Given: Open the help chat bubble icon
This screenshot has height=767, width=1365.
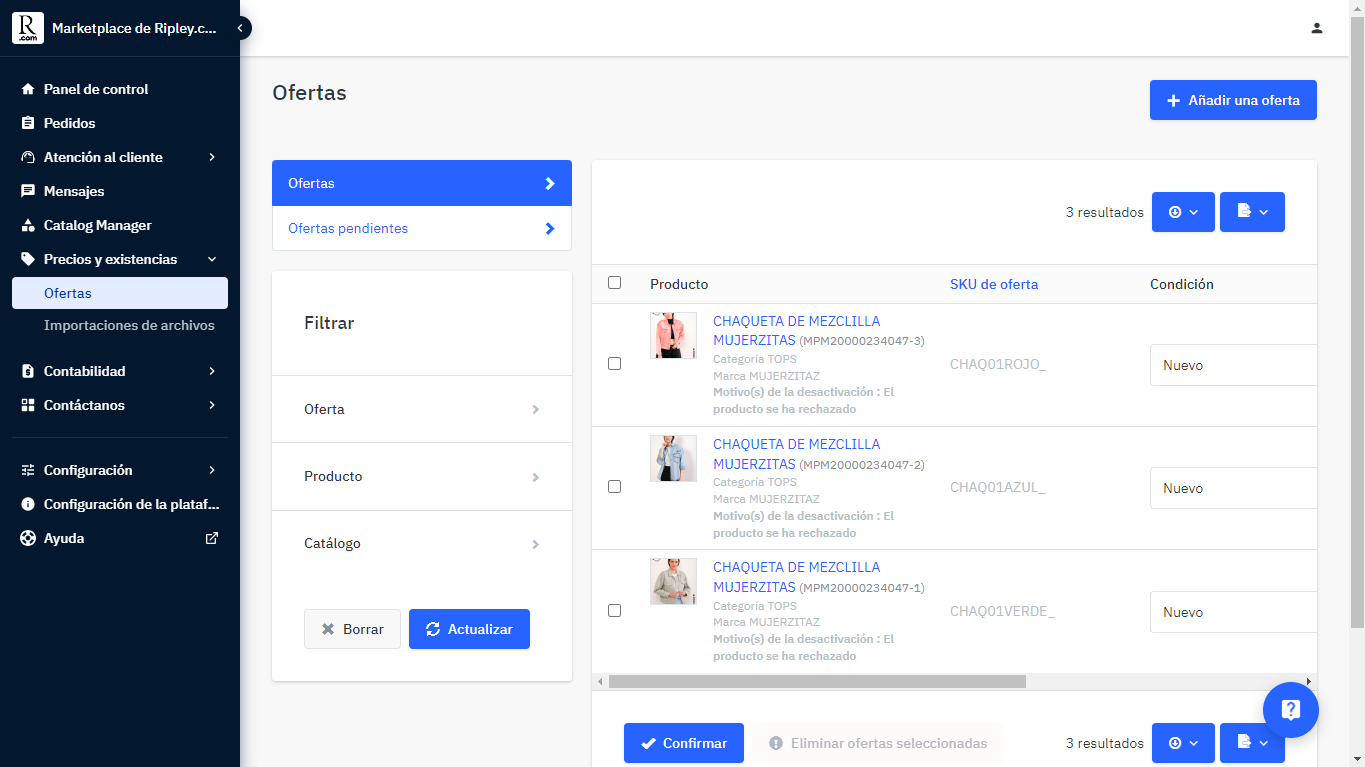Looking at the screenshot, I should click(x=1290, y=710).
